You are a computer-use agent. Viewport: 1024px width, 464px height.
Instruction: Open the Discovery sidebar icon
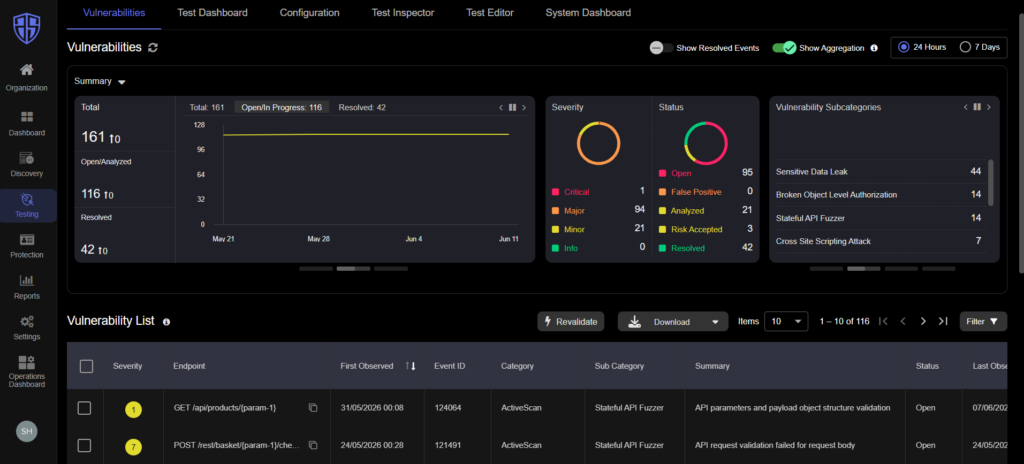pos(27,158)
